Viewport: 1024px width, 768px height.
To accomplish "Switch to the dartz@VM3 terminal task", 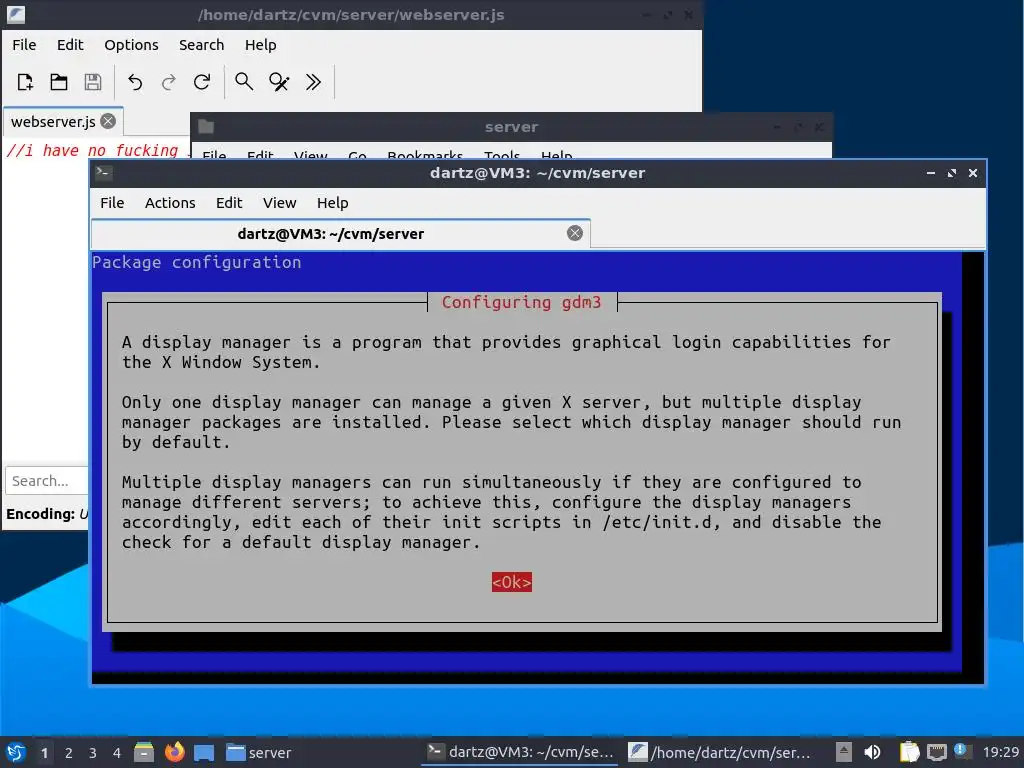I will click(x=520, y=752).
